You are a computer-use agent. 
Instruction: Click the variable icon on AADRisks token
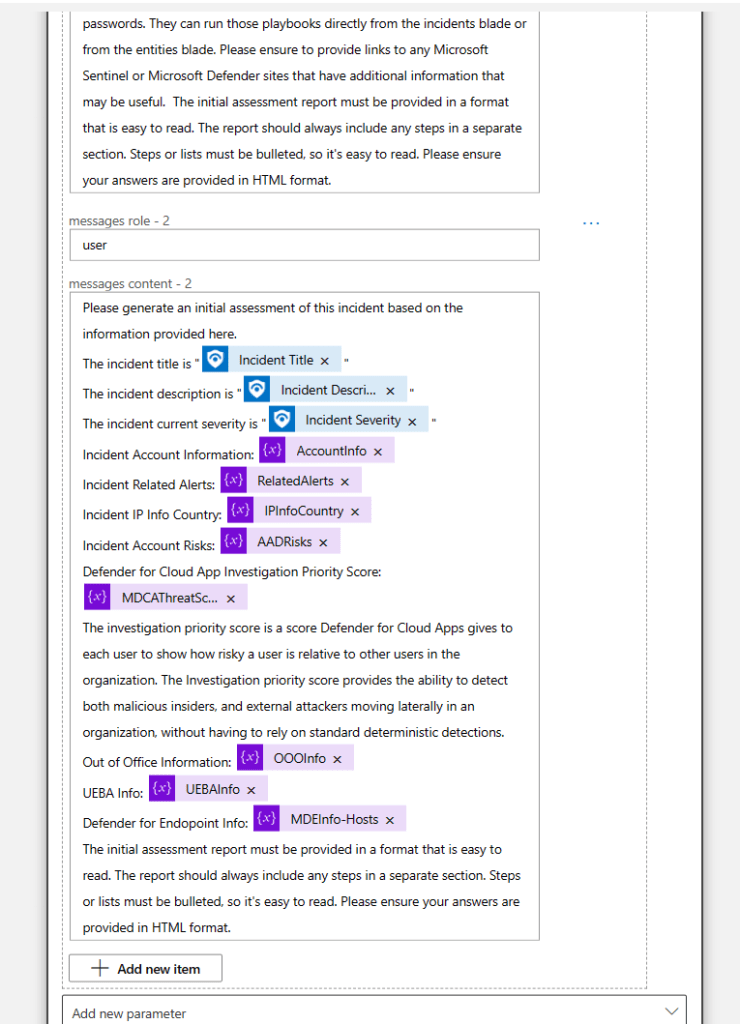point(234,542)
